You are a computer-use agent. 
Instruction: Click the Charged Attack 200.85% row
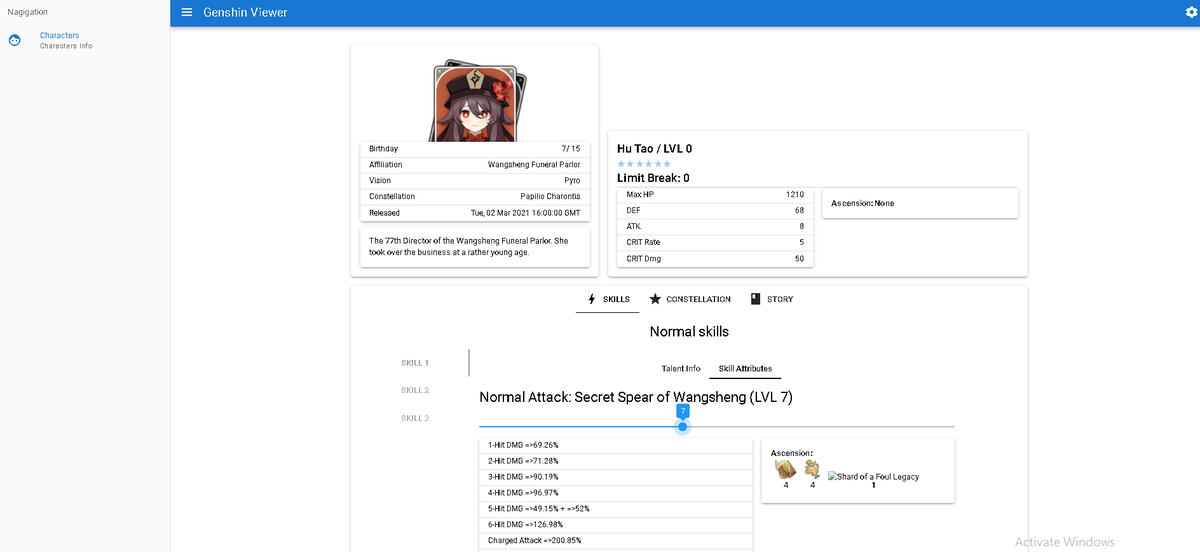pos(616,541)
